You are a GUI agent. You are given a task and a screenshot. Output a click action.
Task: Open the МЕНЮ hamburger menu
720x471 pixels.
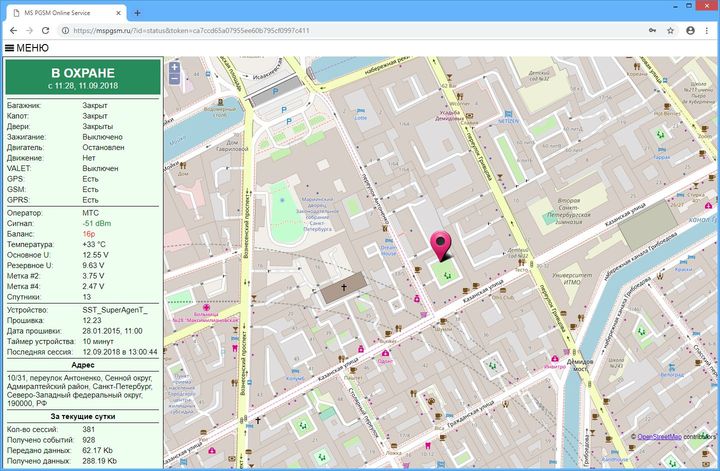(x=27, y=48)
